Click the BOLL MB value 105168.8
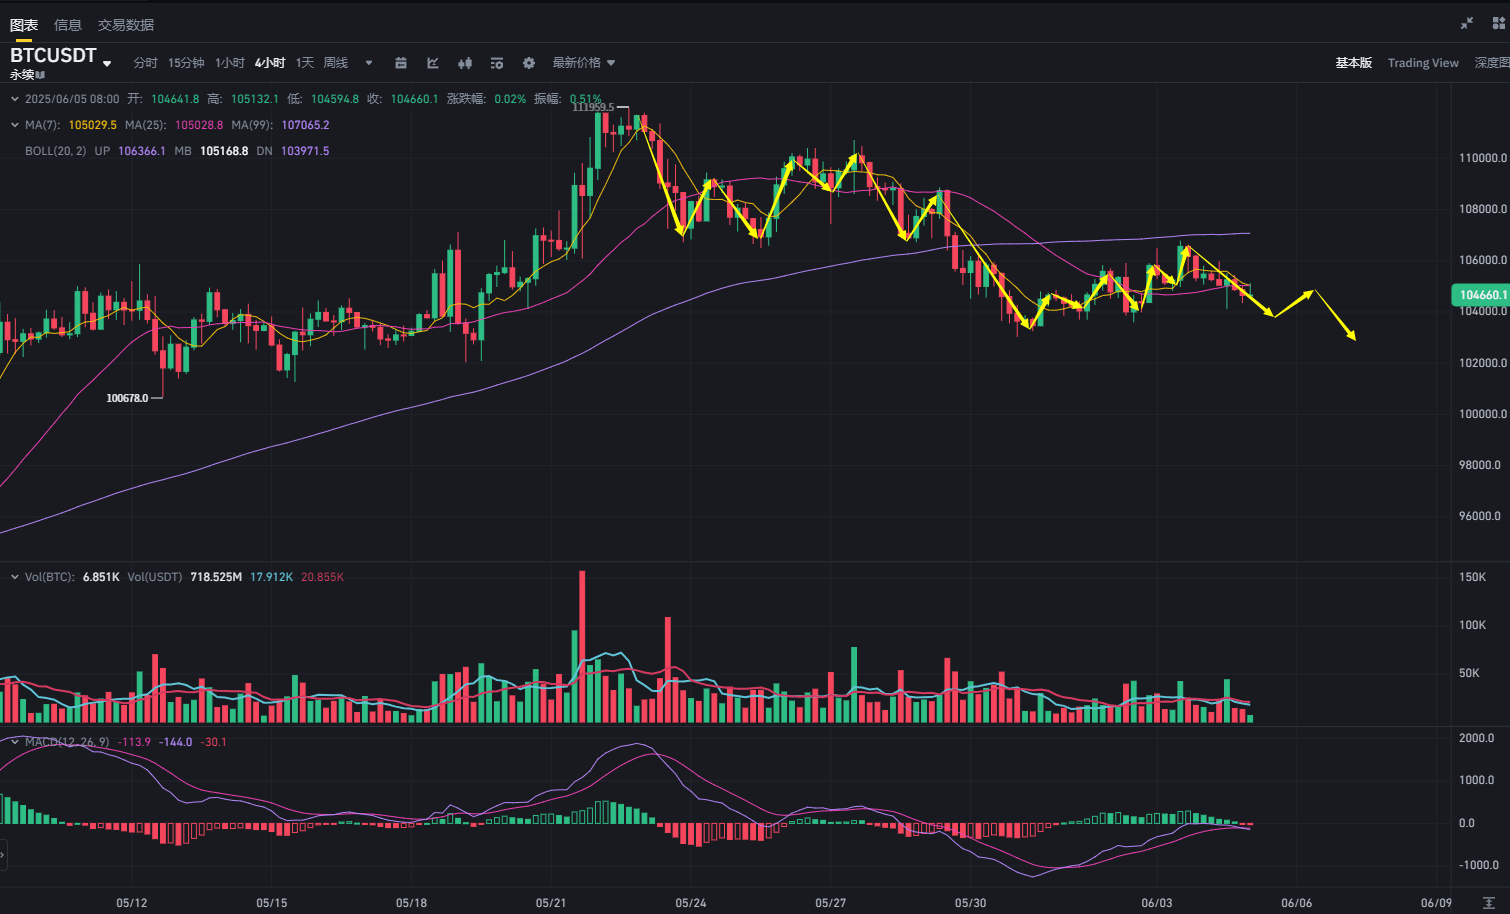 tap(224, 151)
